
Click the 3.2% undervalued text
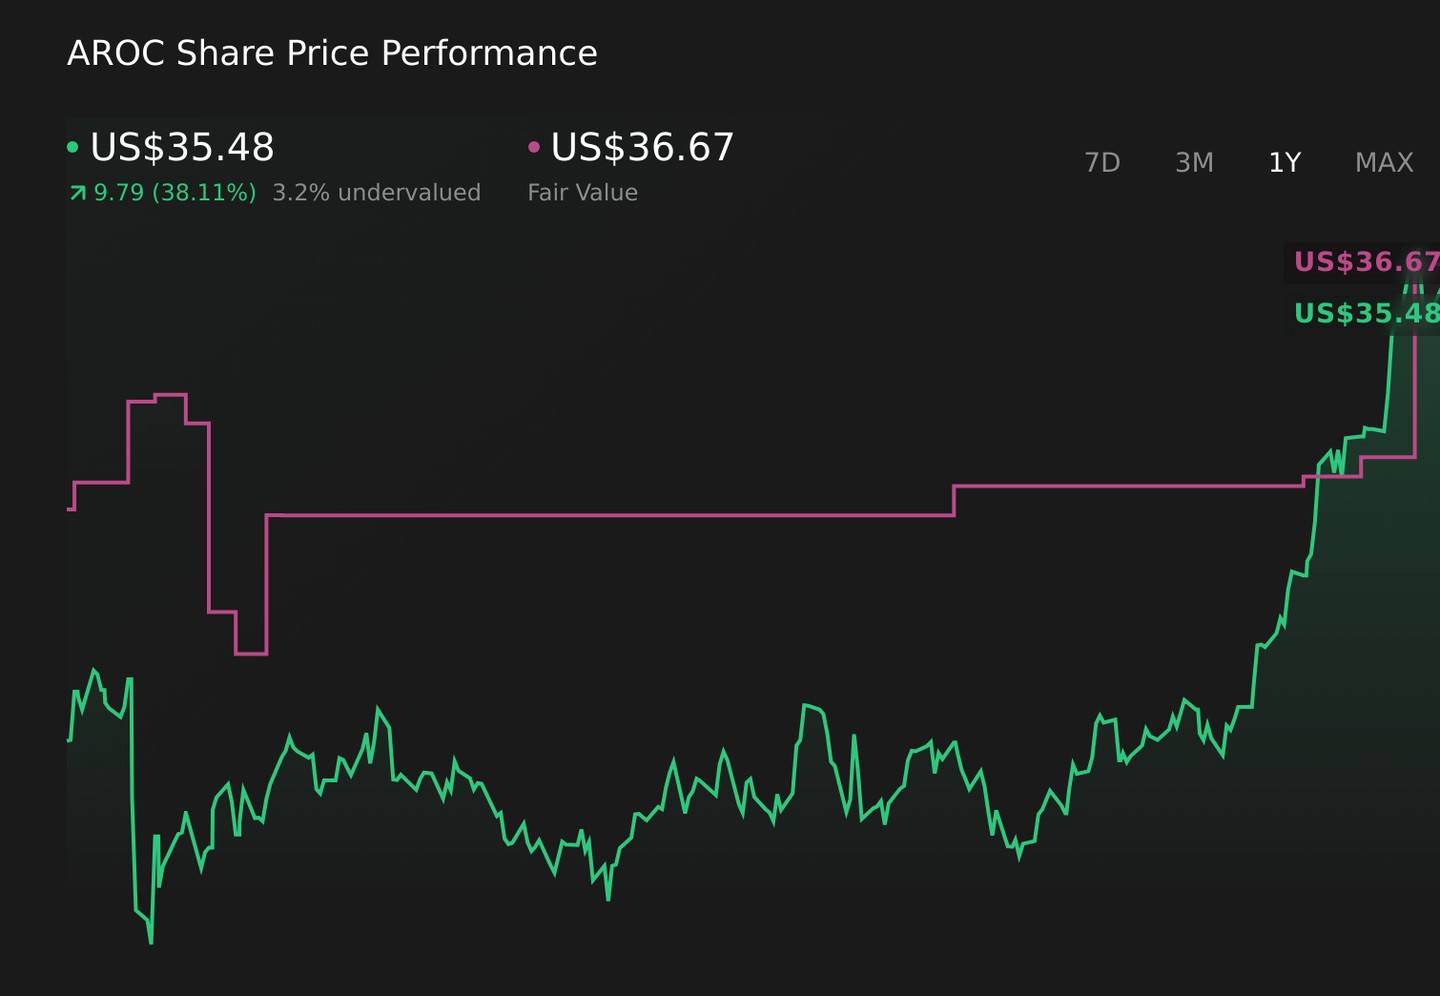(x=376, y=192)
